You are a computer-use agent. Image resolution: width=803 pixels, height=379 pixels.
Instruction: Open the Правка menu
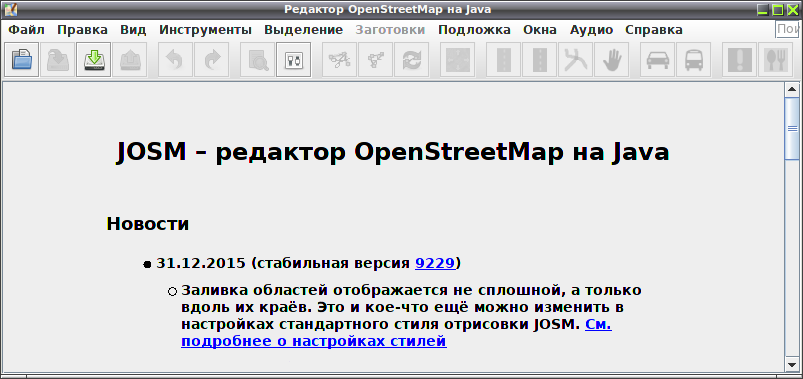(82, 30)
